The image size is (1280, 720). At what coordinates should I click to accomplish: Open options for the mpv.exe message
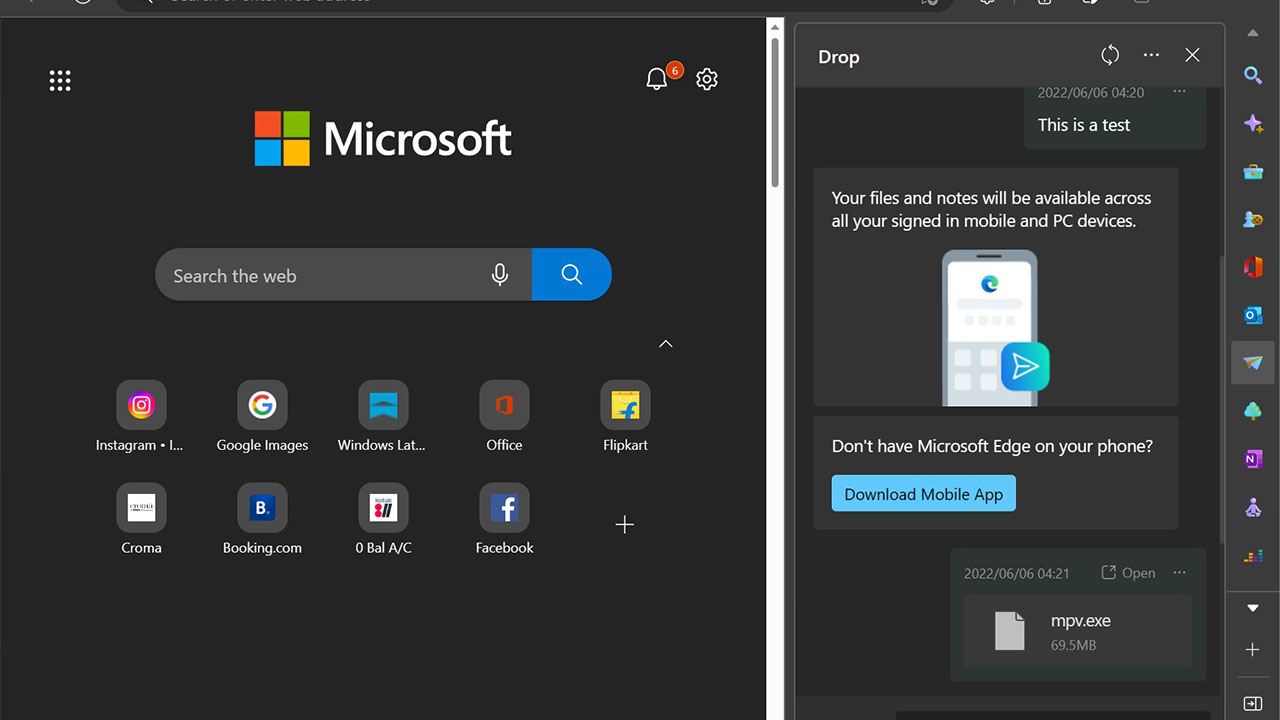tap(1179, 573)
